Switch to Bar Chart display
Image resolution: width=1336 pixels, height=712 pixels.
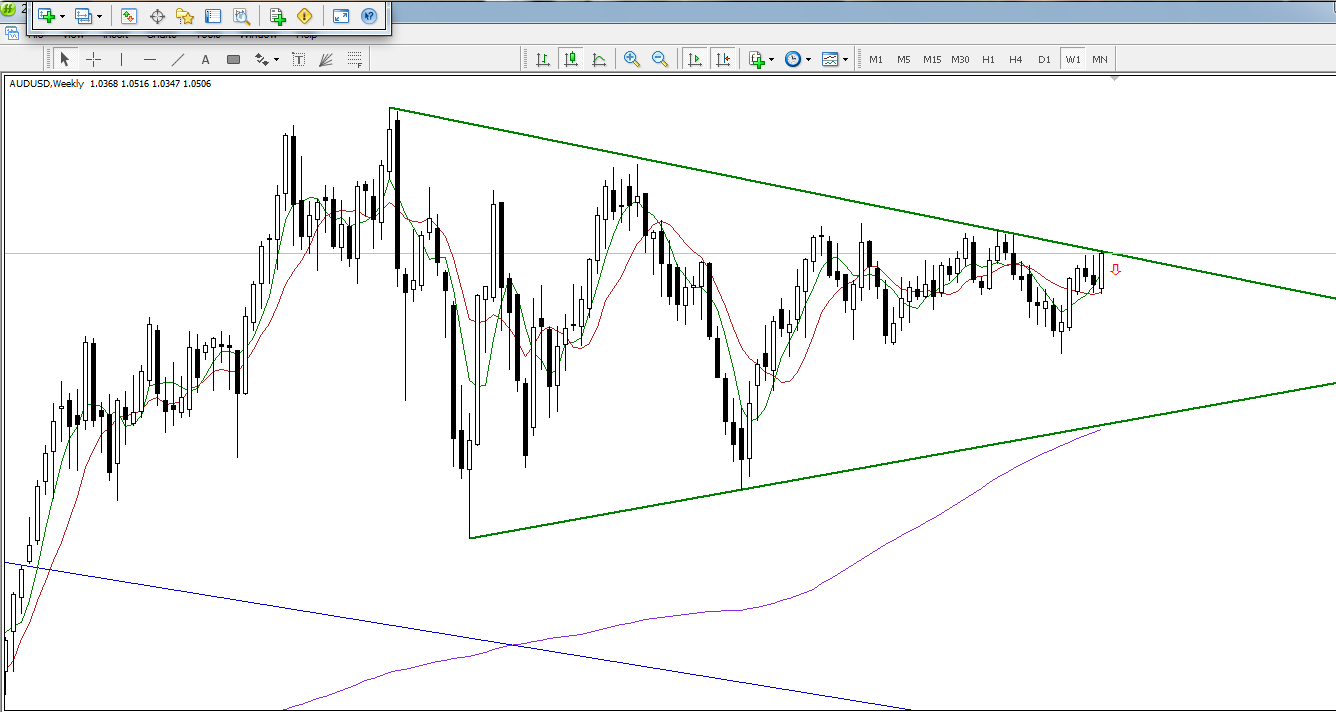pyautogui.click(x=543, y=60)
